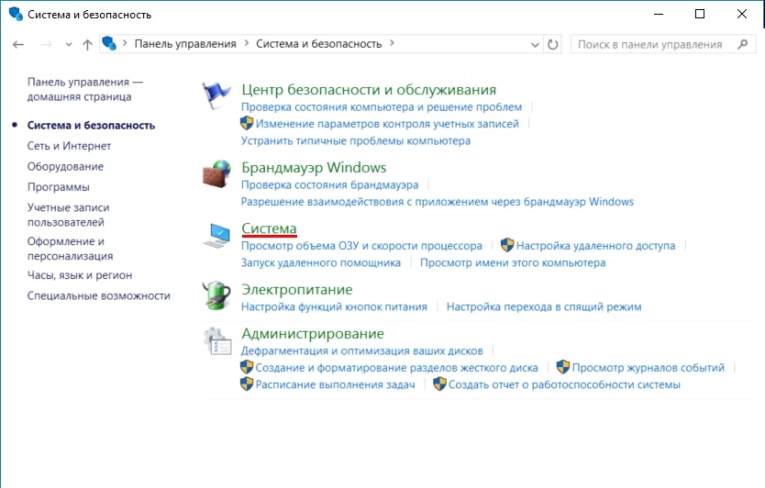765x488 pixels.
Task: Click the Security and Maintenance flag icon
Action: 217,94
